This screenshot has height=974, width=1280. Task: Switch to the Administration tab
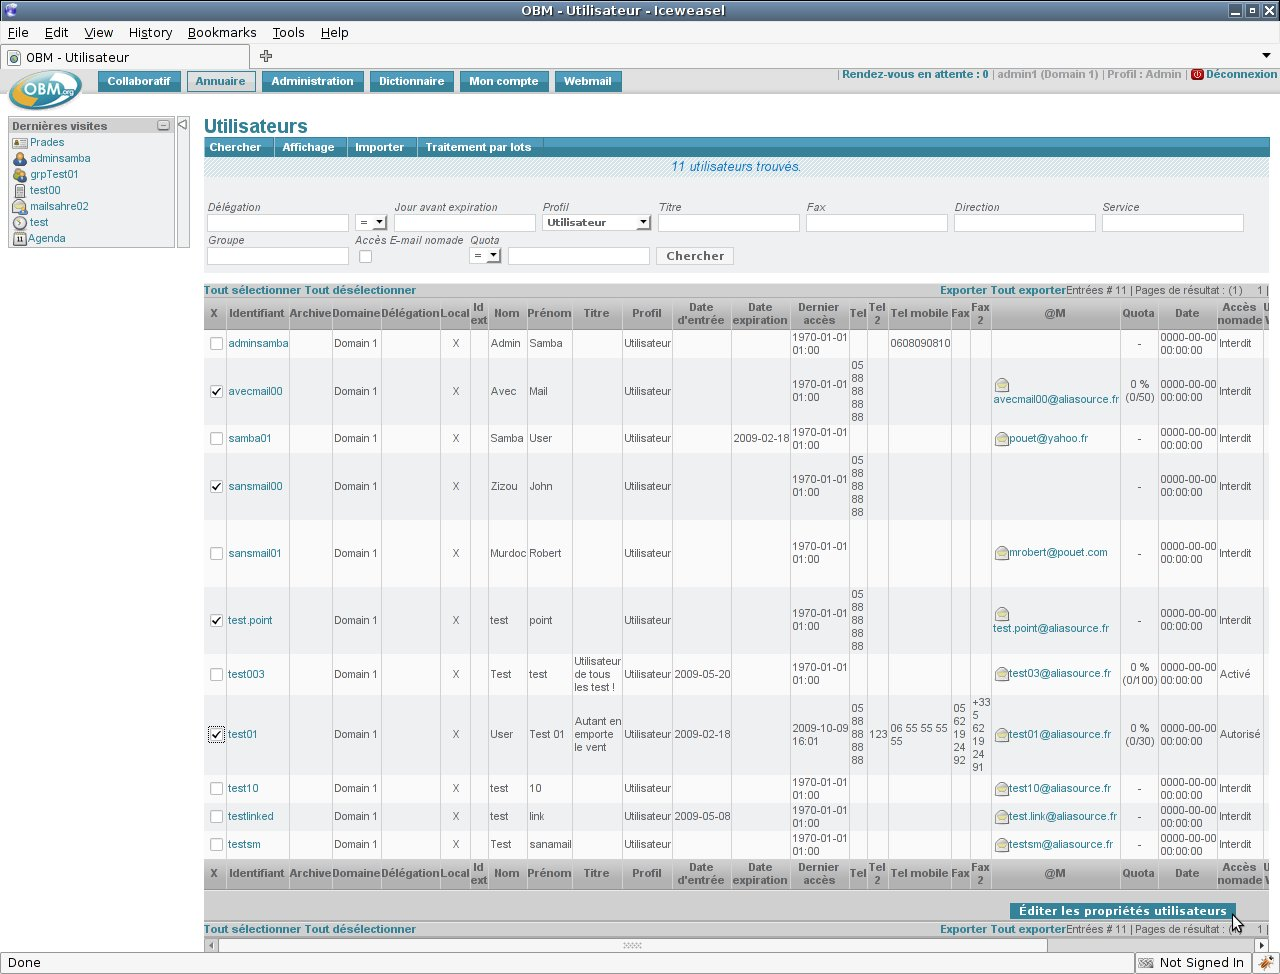[x=312, y=81]
